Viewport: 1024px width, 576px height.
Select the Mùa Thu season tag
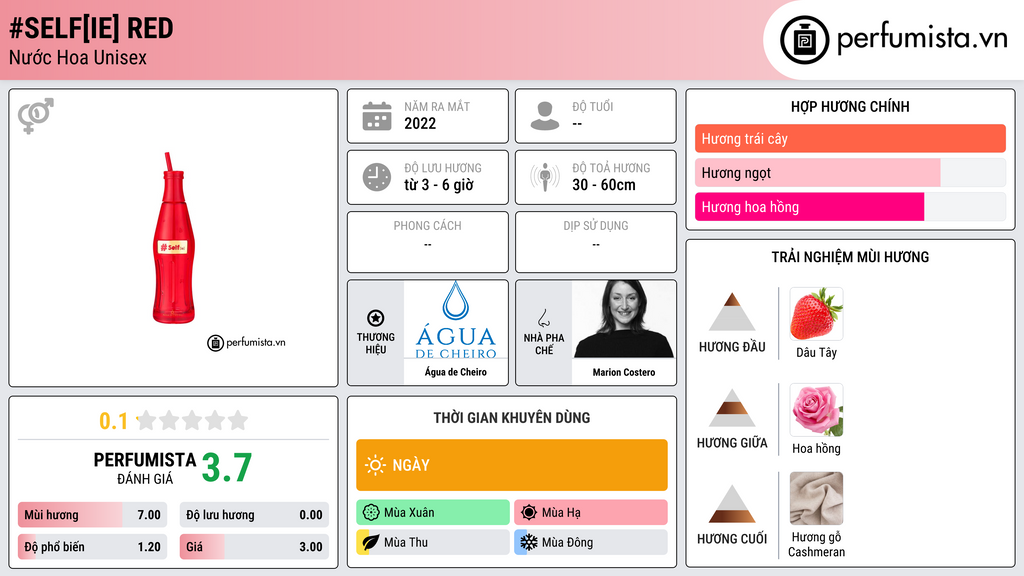tap(433, 542)
